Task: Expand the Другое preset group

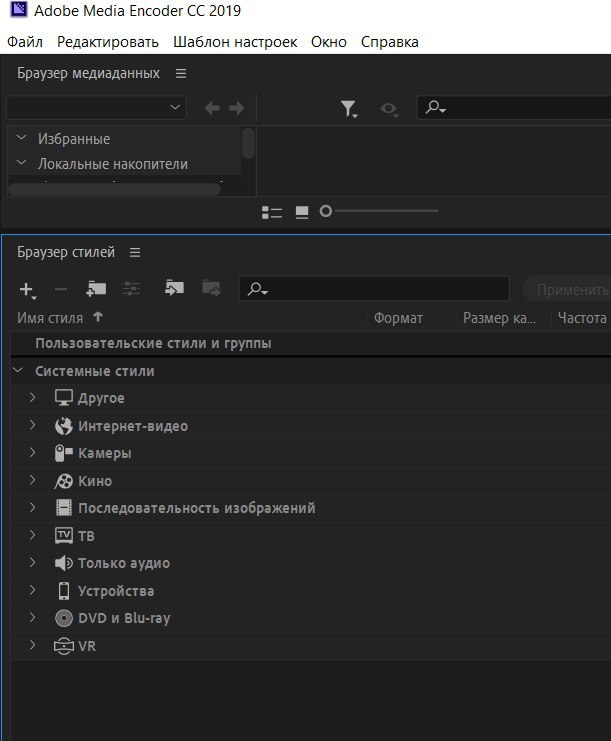Action: click(x=32, y=397)
